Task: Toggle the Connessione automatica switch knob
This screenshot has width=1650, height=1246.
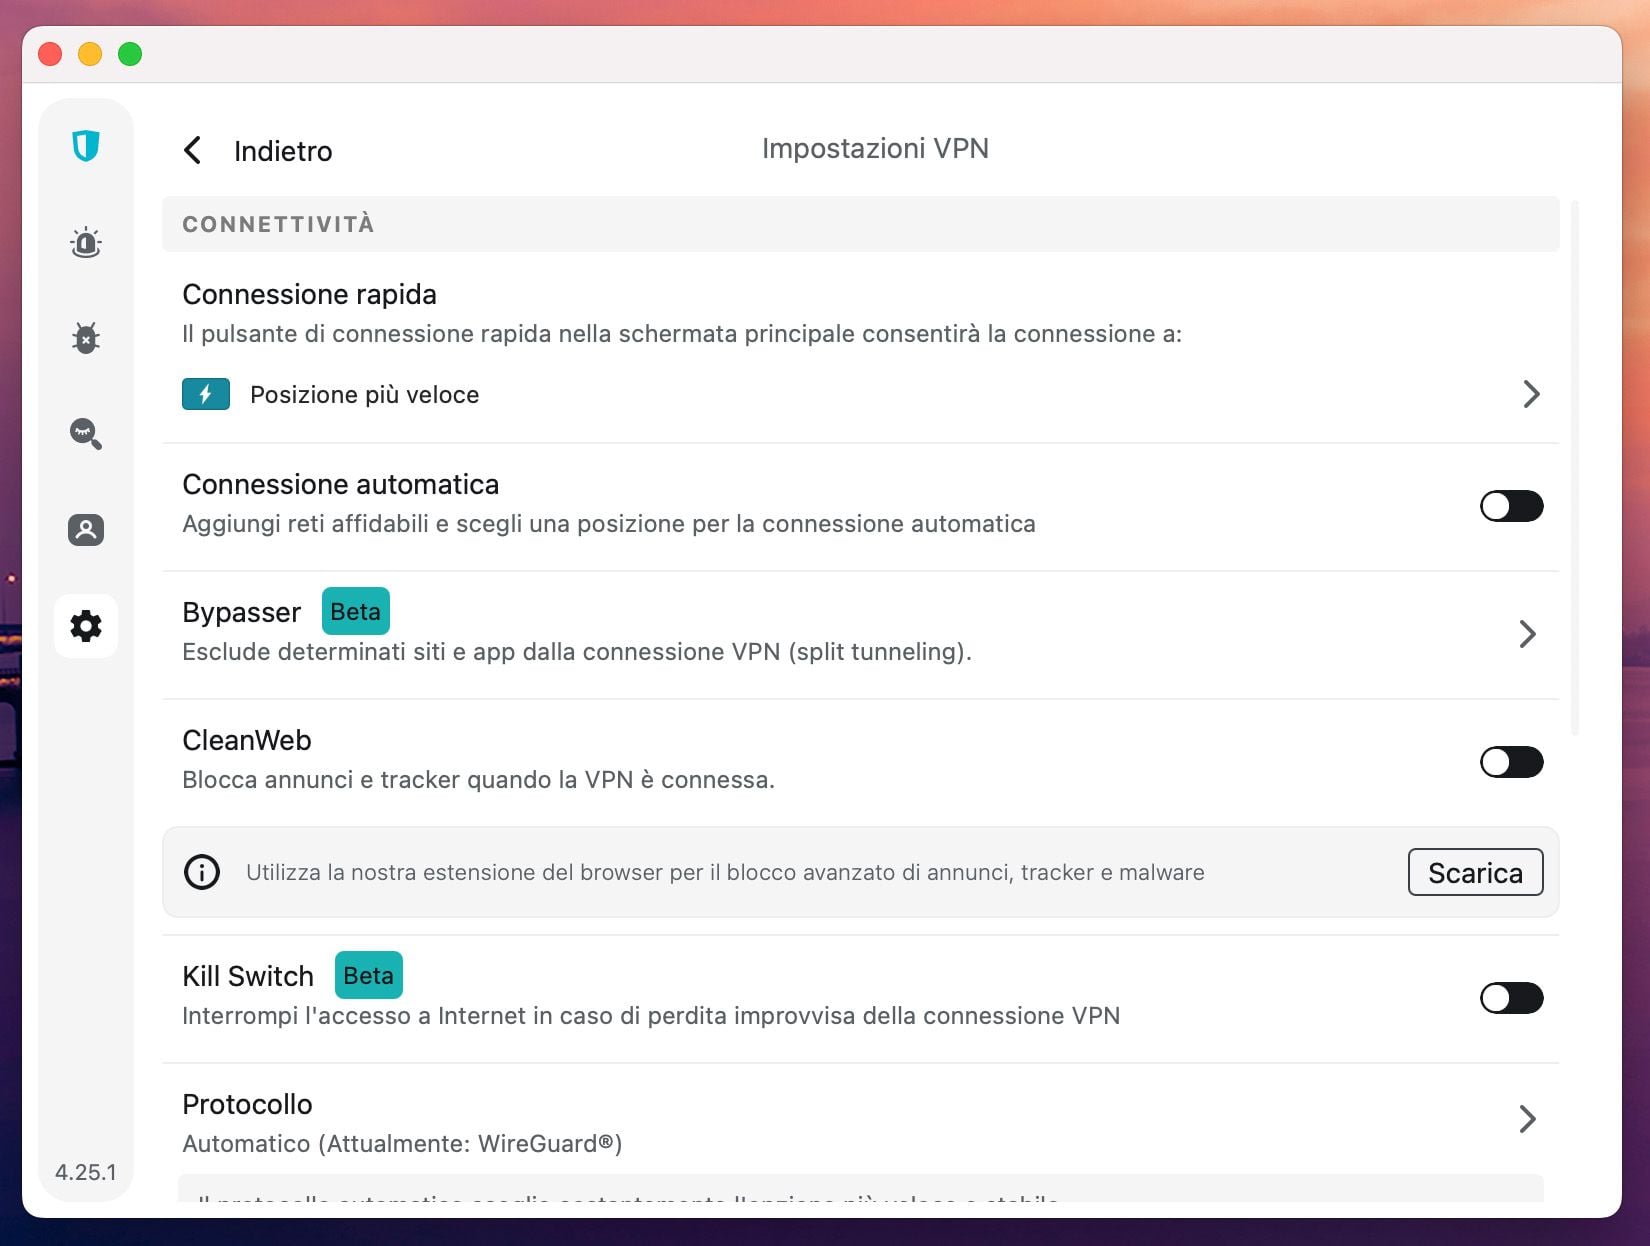Action: coord(1494,506)
